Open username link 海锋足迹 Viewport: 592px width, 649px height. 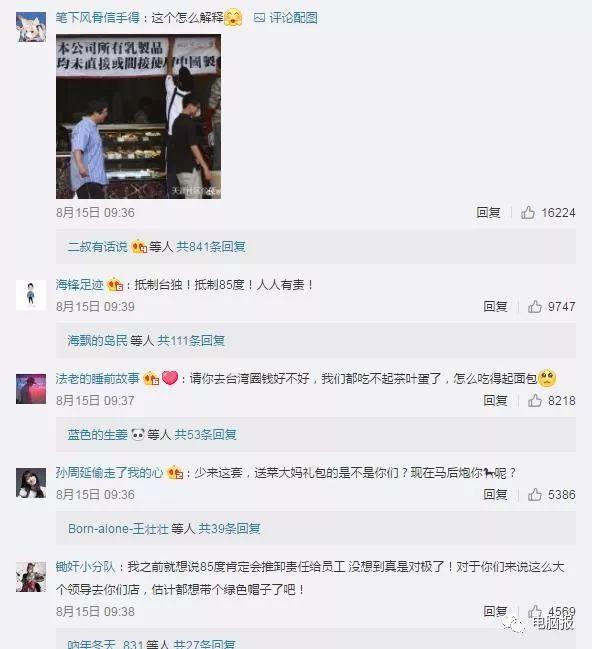click(79, 285)
